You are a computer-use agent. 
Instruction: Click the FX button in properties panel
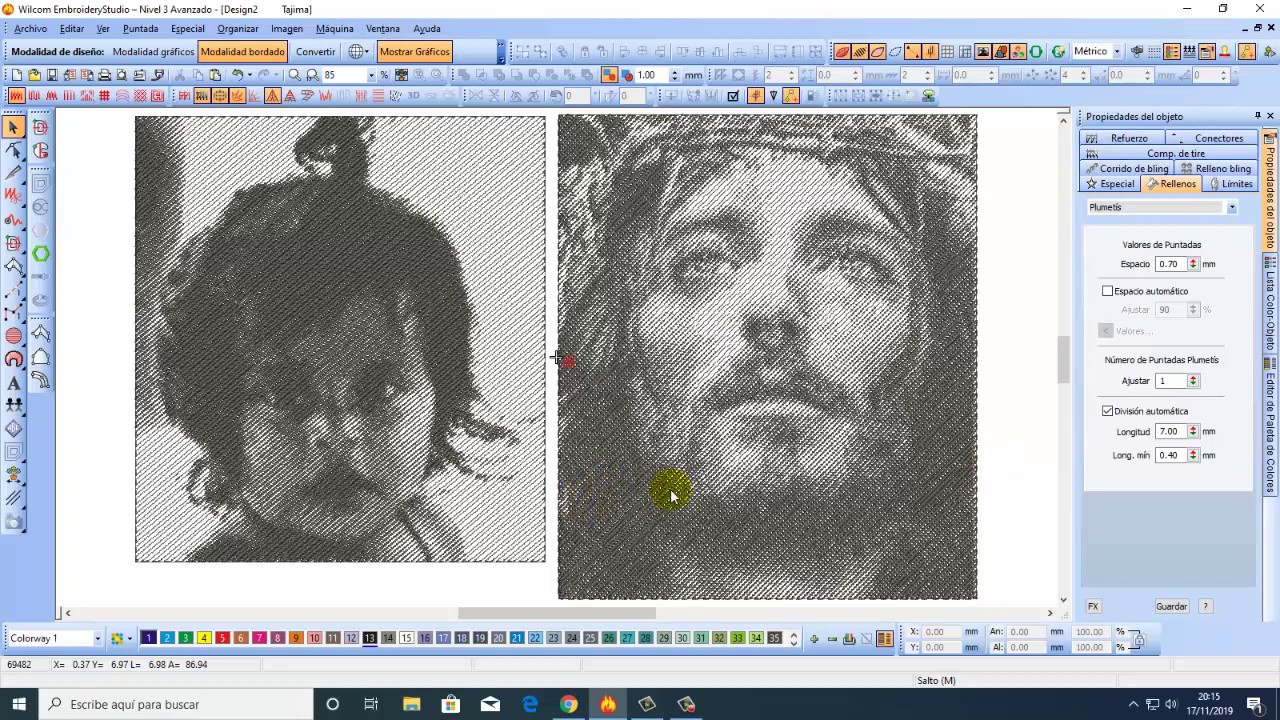click(x=1093, y=606)
